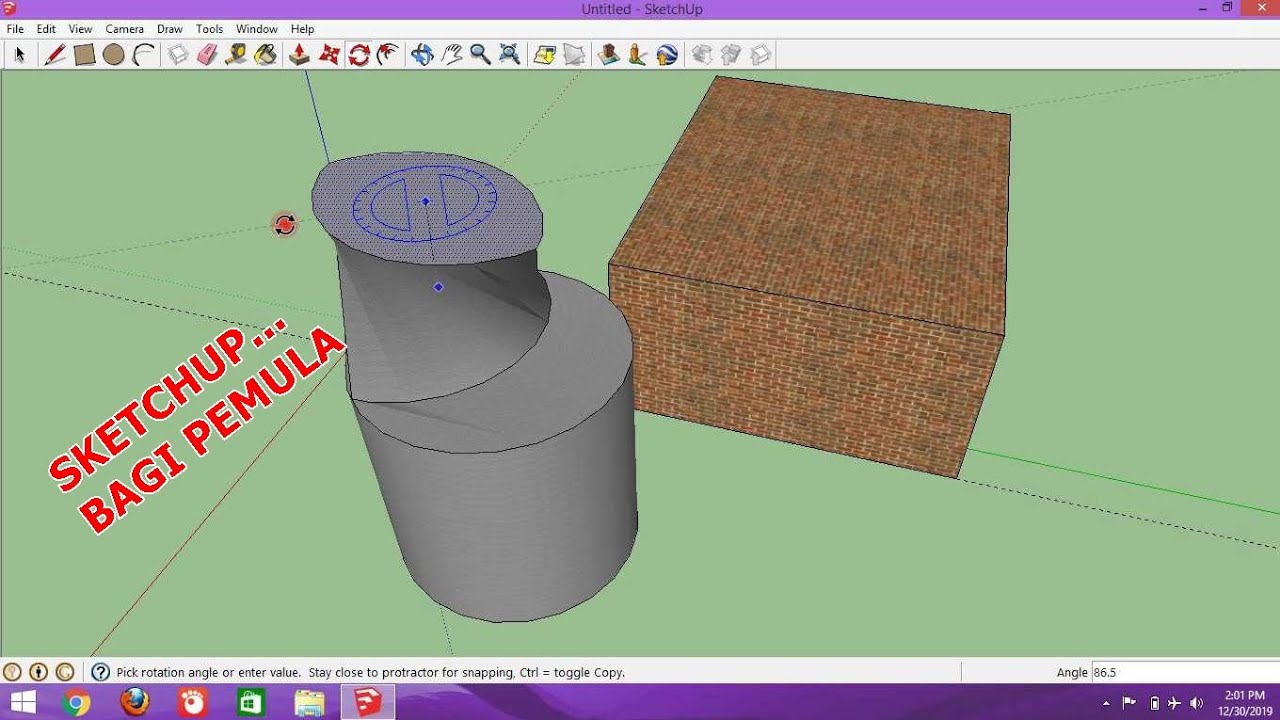Open the Window menu
1280x720 pixels.
pos(257,29)
